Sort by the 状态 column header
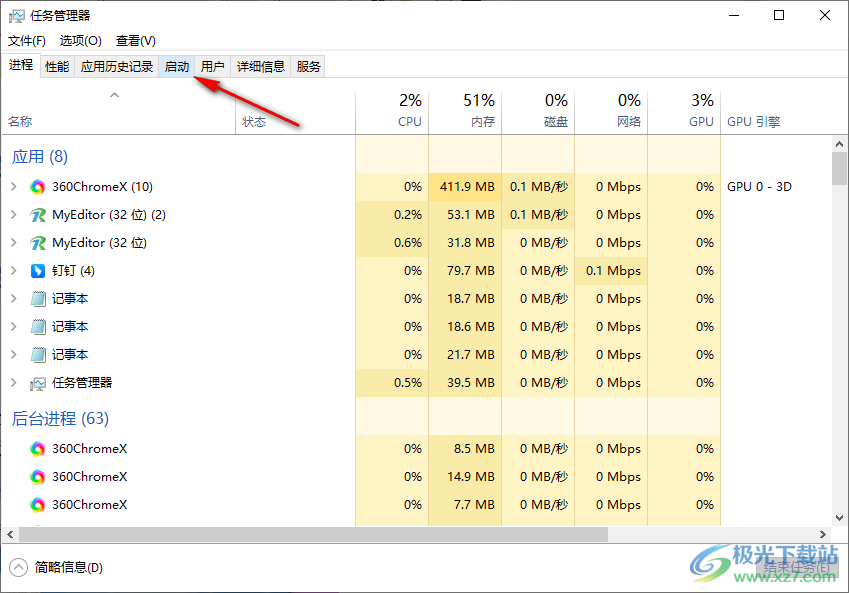 [x=295, y=112]
